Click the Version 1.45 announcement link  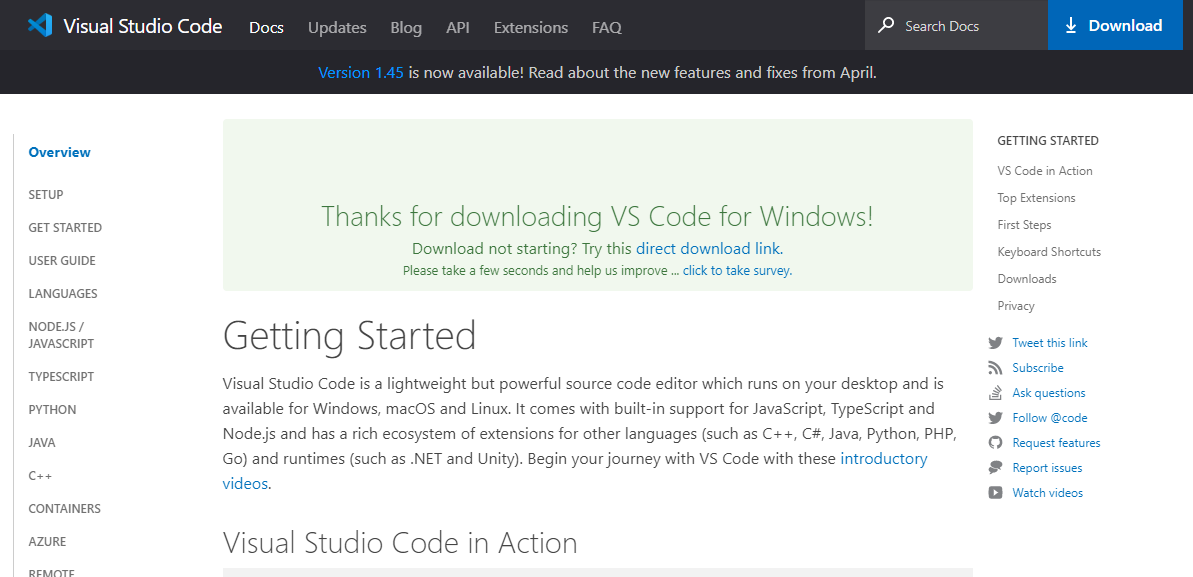click(x=361, y=74)
